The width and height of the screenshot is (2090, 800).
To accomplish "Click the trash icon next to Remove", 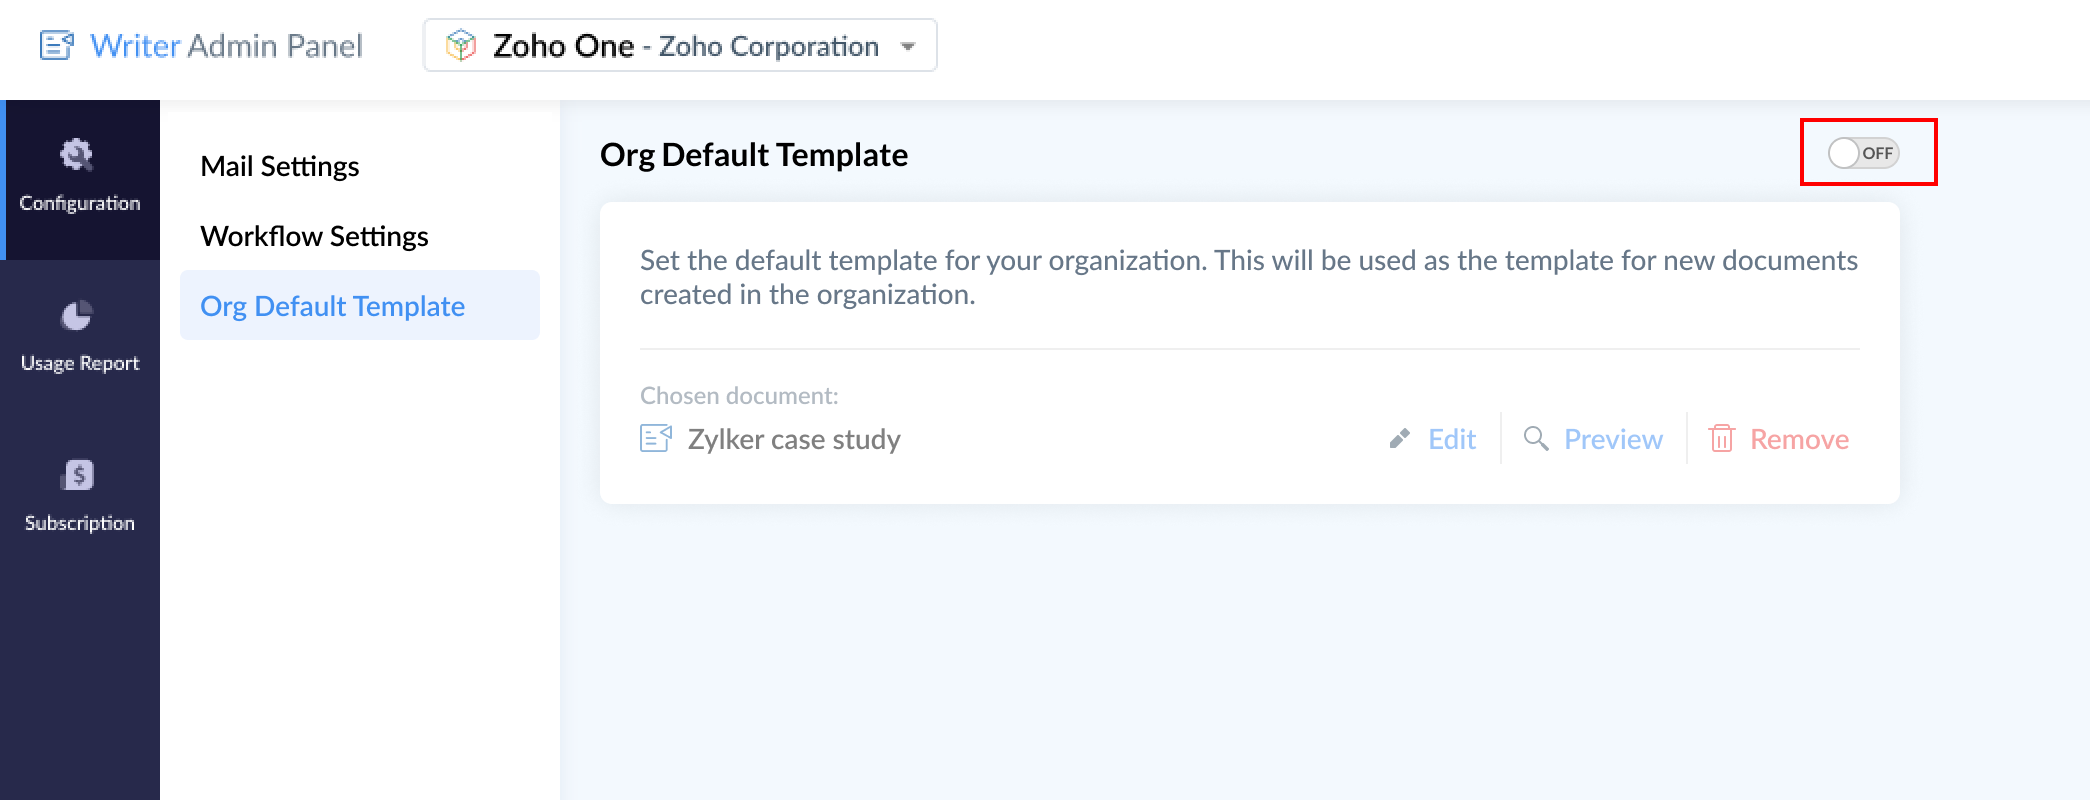I will pyautogui.click(x=1721, y=439).
